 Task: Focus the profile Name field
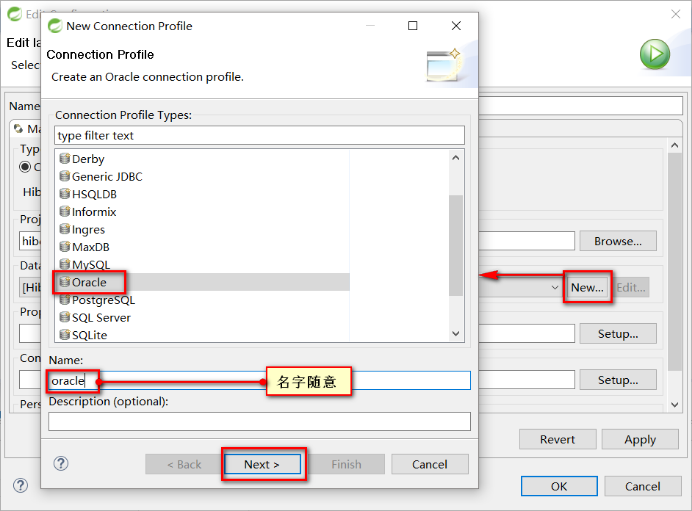(x=260, y=380)
